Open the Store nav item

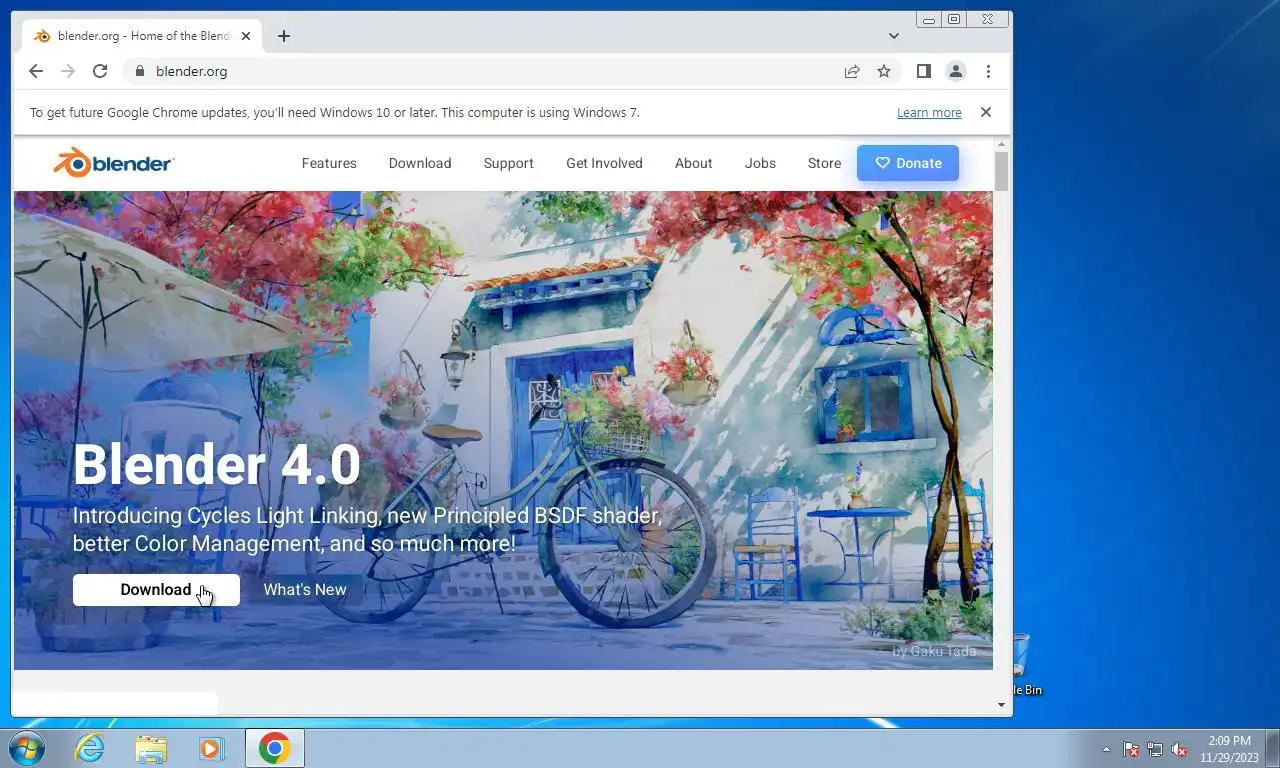pyautogui.click(x=824, y=163)
